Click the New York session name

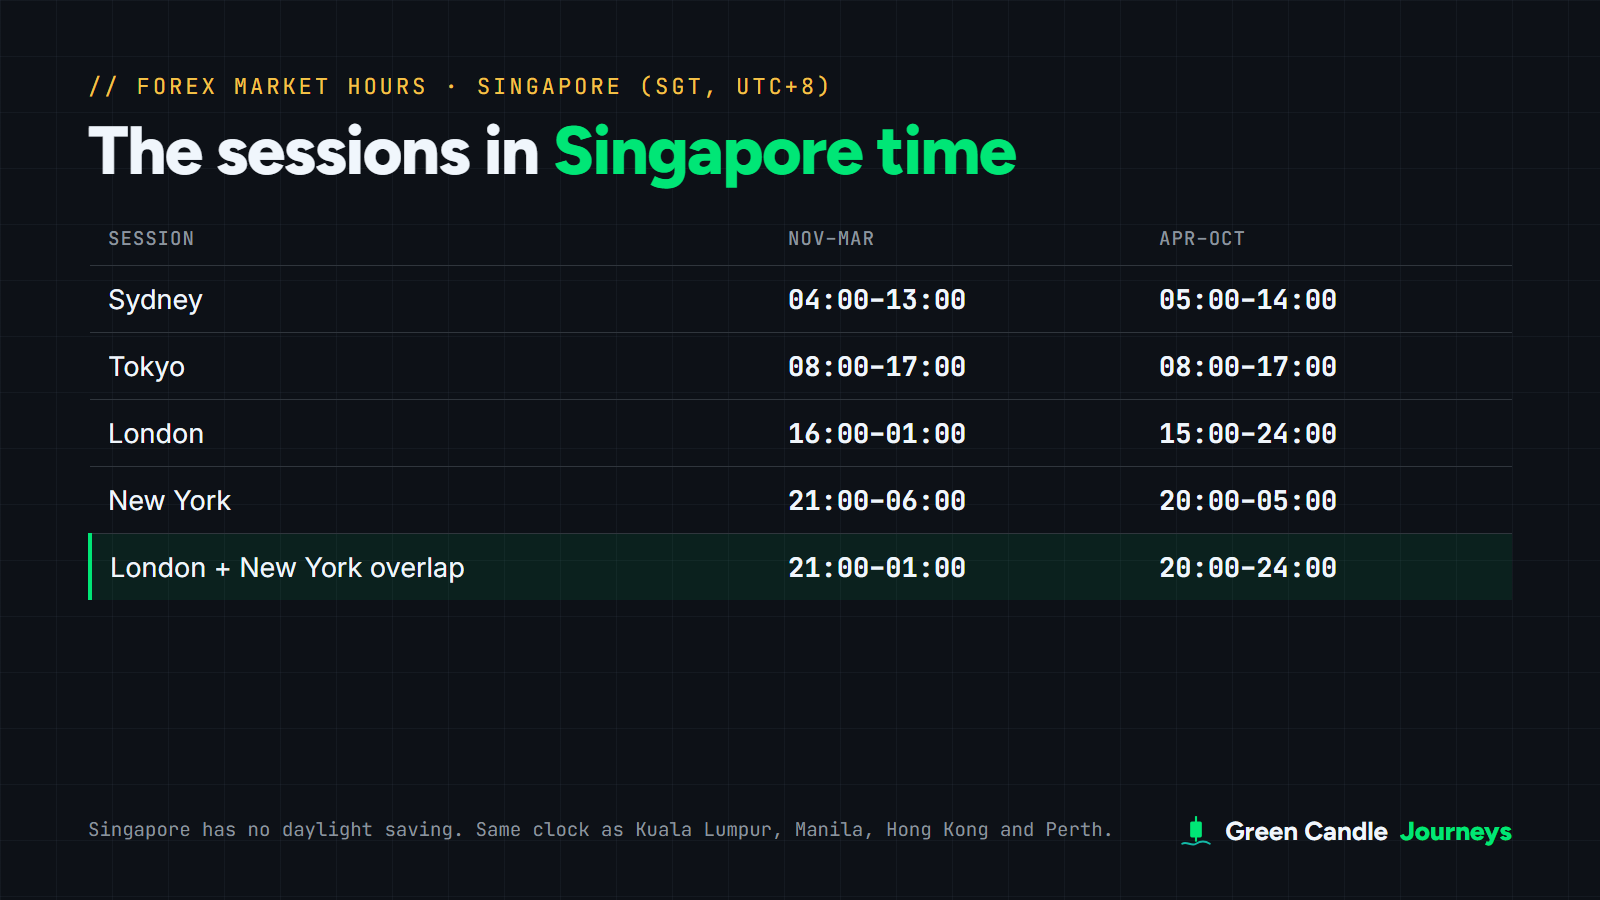click(169, 501)
